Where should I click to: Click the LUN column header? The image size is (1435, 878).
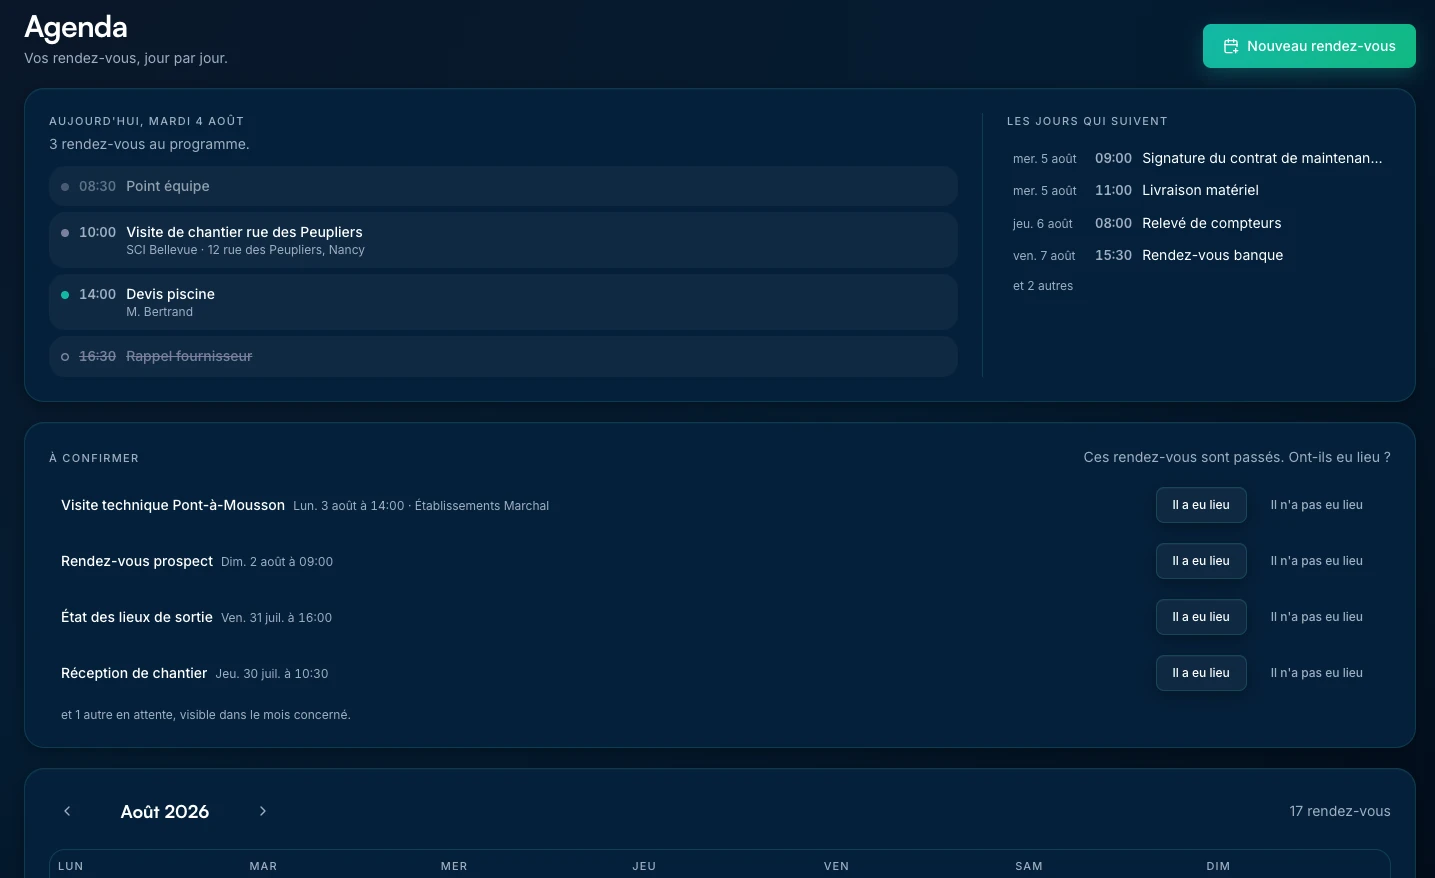tap(71, 866)
